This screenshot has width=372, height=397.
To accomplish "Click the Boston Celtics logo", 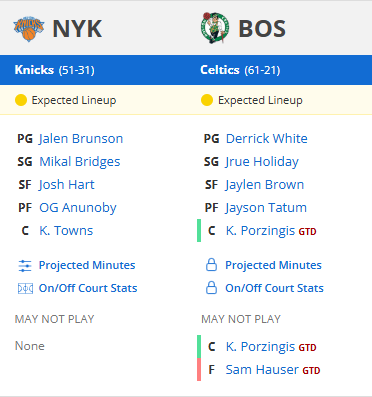I will point(215,28).
